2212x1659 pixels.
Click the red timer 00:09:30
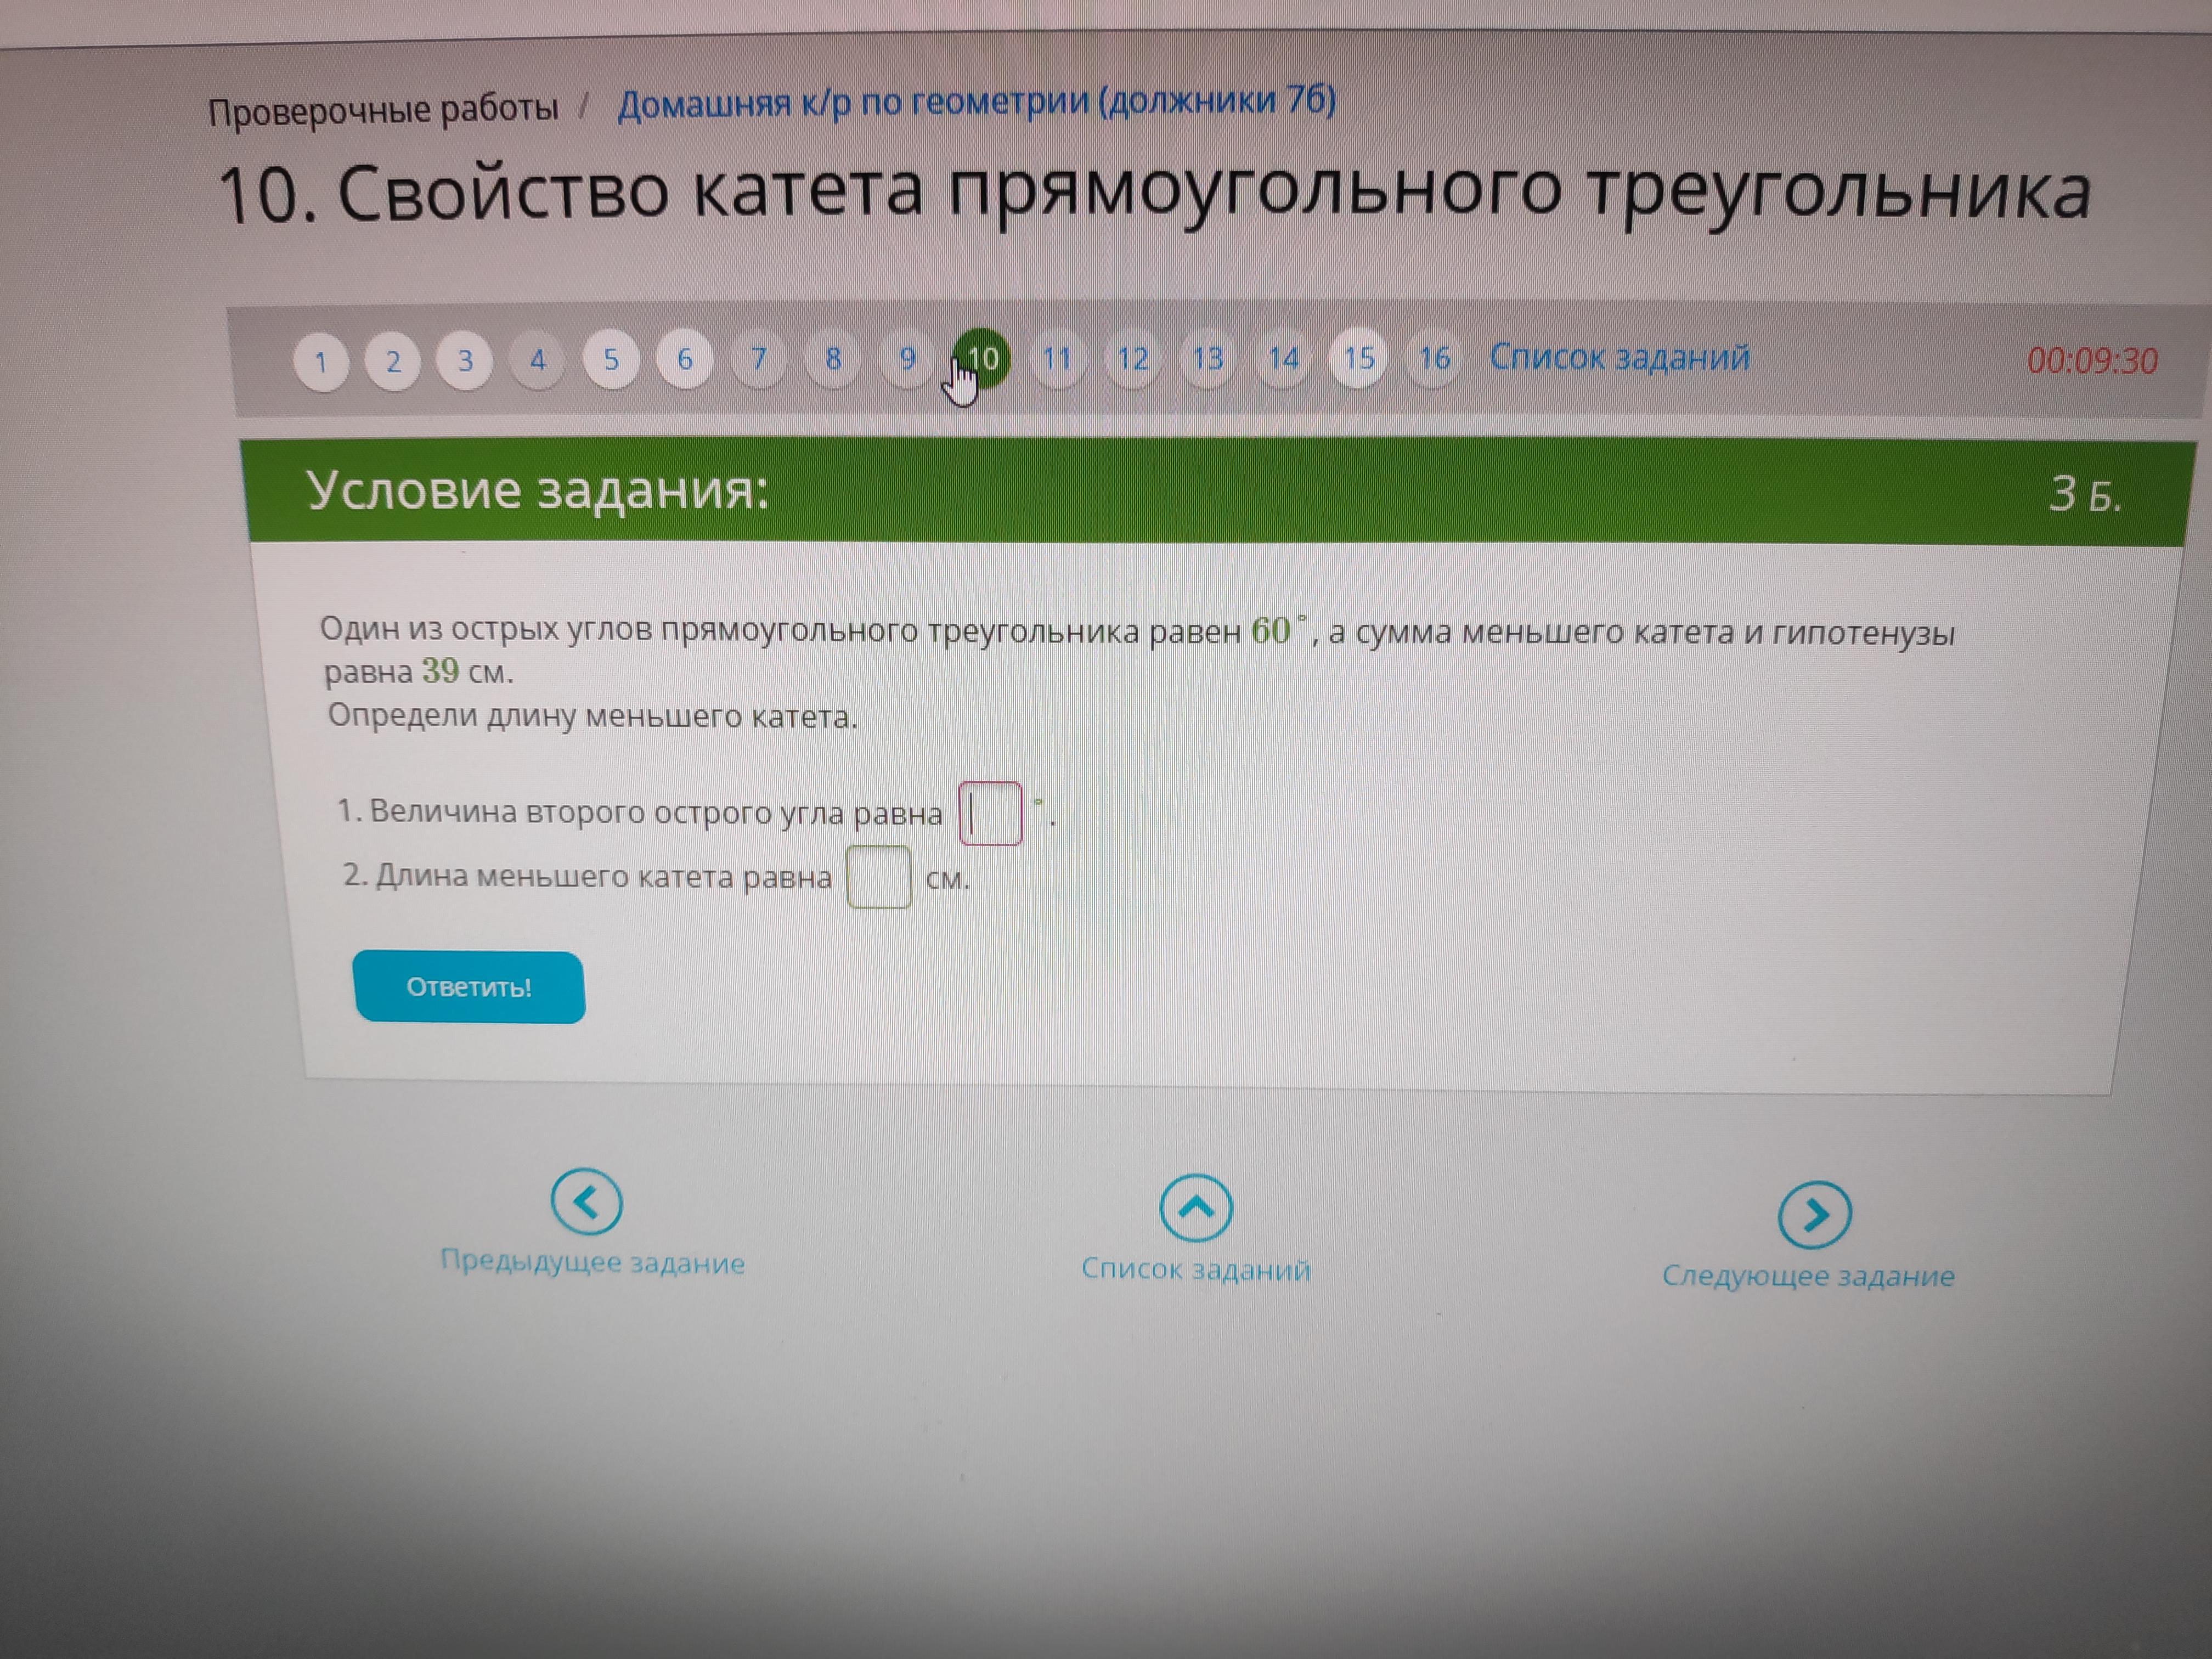click(x=2092, y=361)
